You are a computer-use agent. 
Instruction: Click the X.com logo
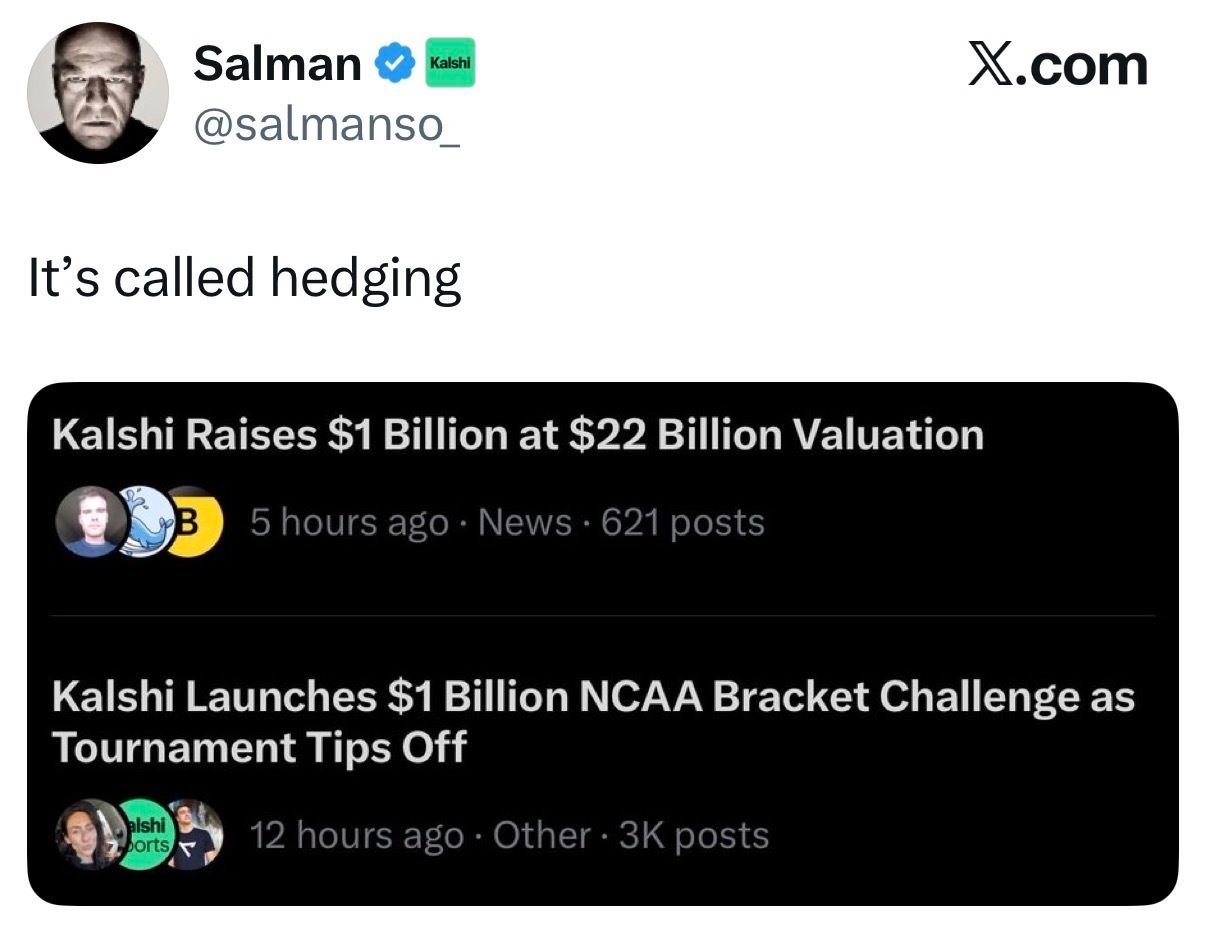[x=1058, y=66]
